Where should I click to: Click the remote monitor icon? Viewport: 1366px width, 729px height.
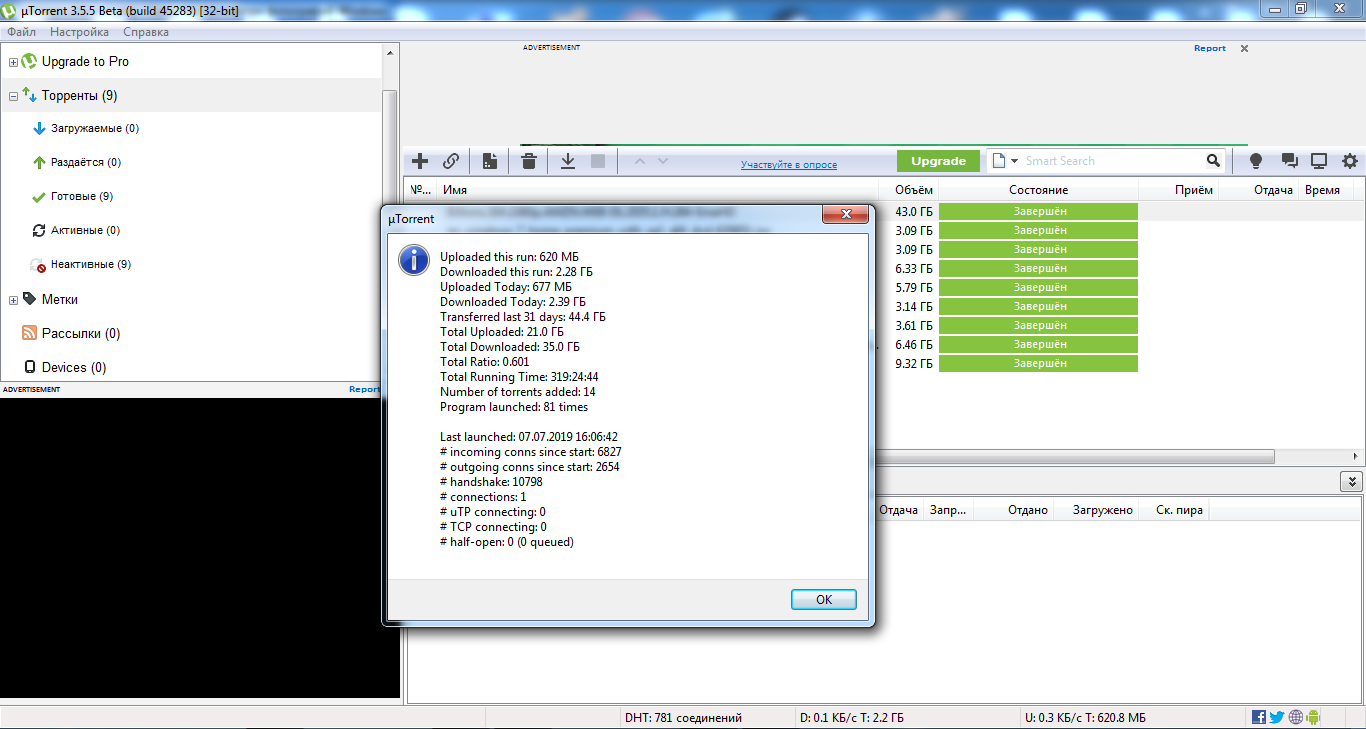[1319, 161]
